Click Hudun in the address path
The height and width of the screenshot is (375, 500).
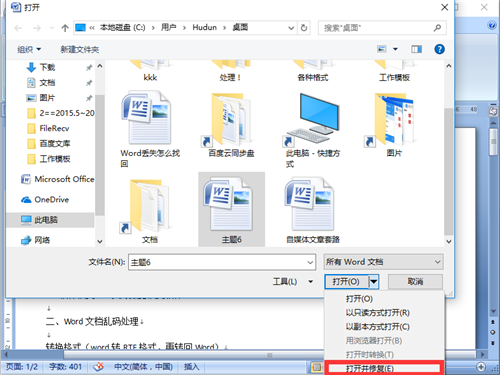pyautogui.click(x=204, y=28)
